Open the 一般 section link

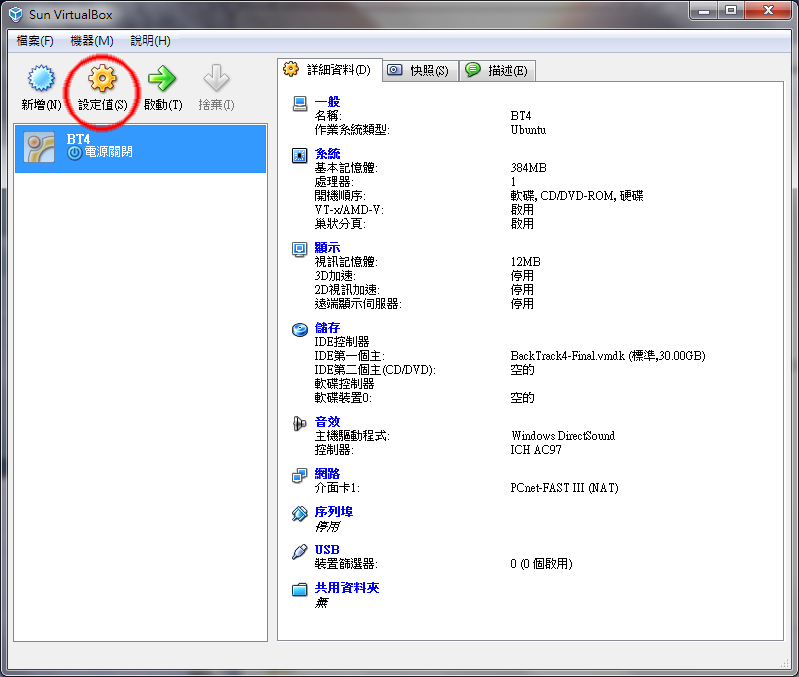327,102
